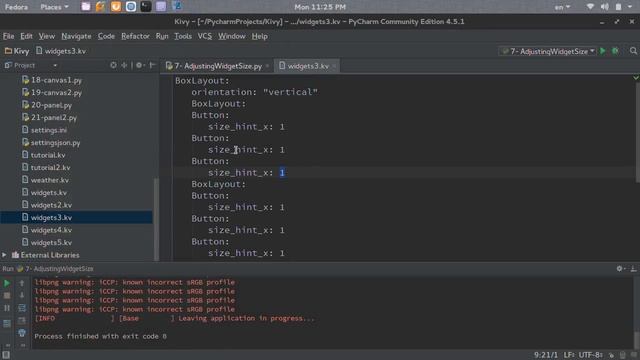Click the Project tree vertical scrollbar
Viewport: 640px width, 360px height.
point(156,218)
